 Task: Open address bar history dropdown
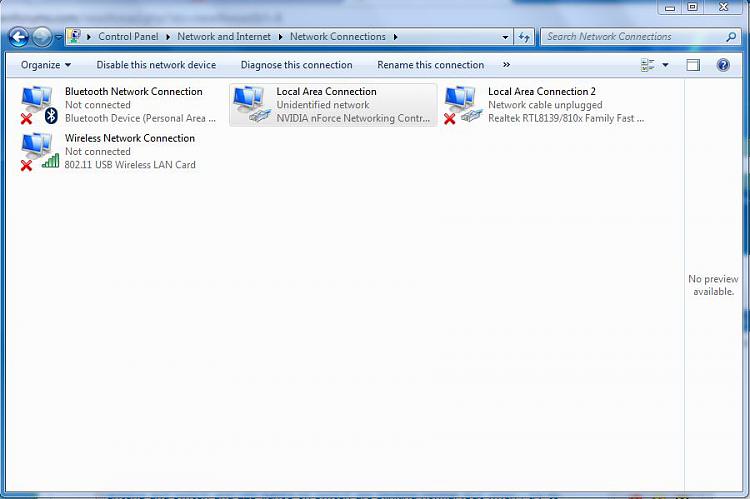(505, 37)
